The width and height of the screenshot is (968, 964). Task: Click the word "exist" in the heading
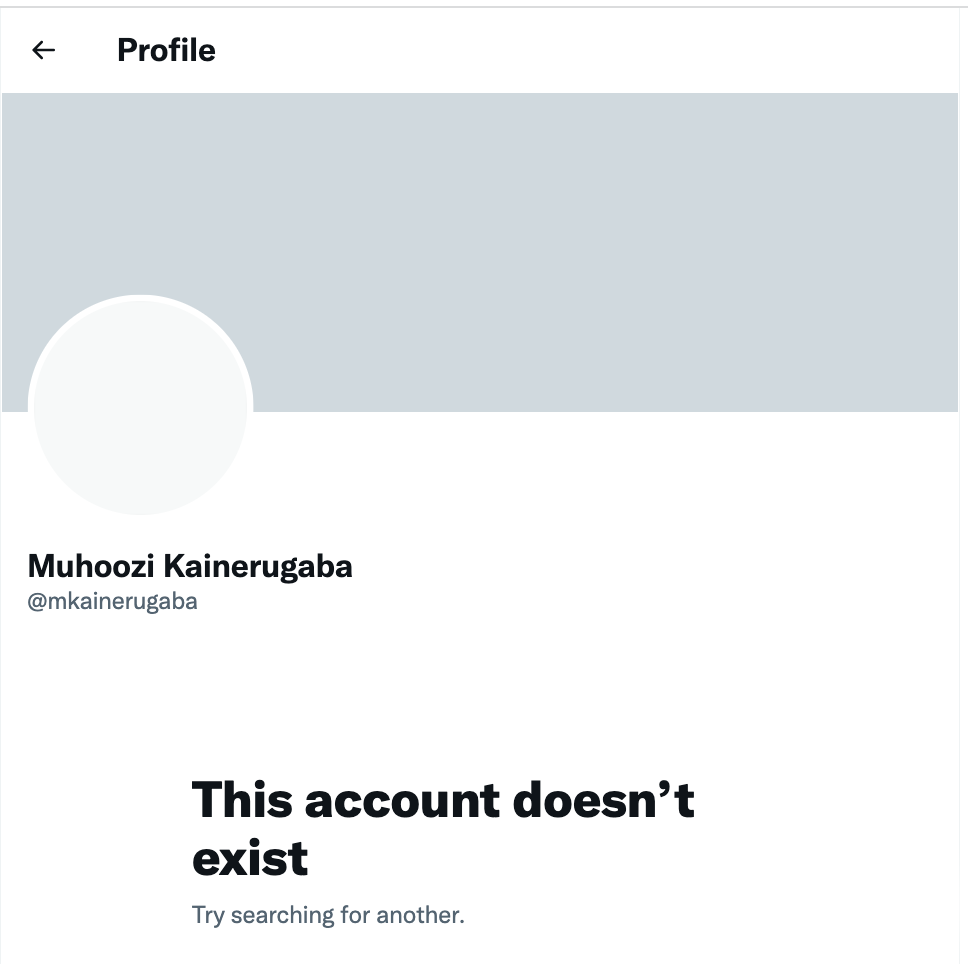250,858
